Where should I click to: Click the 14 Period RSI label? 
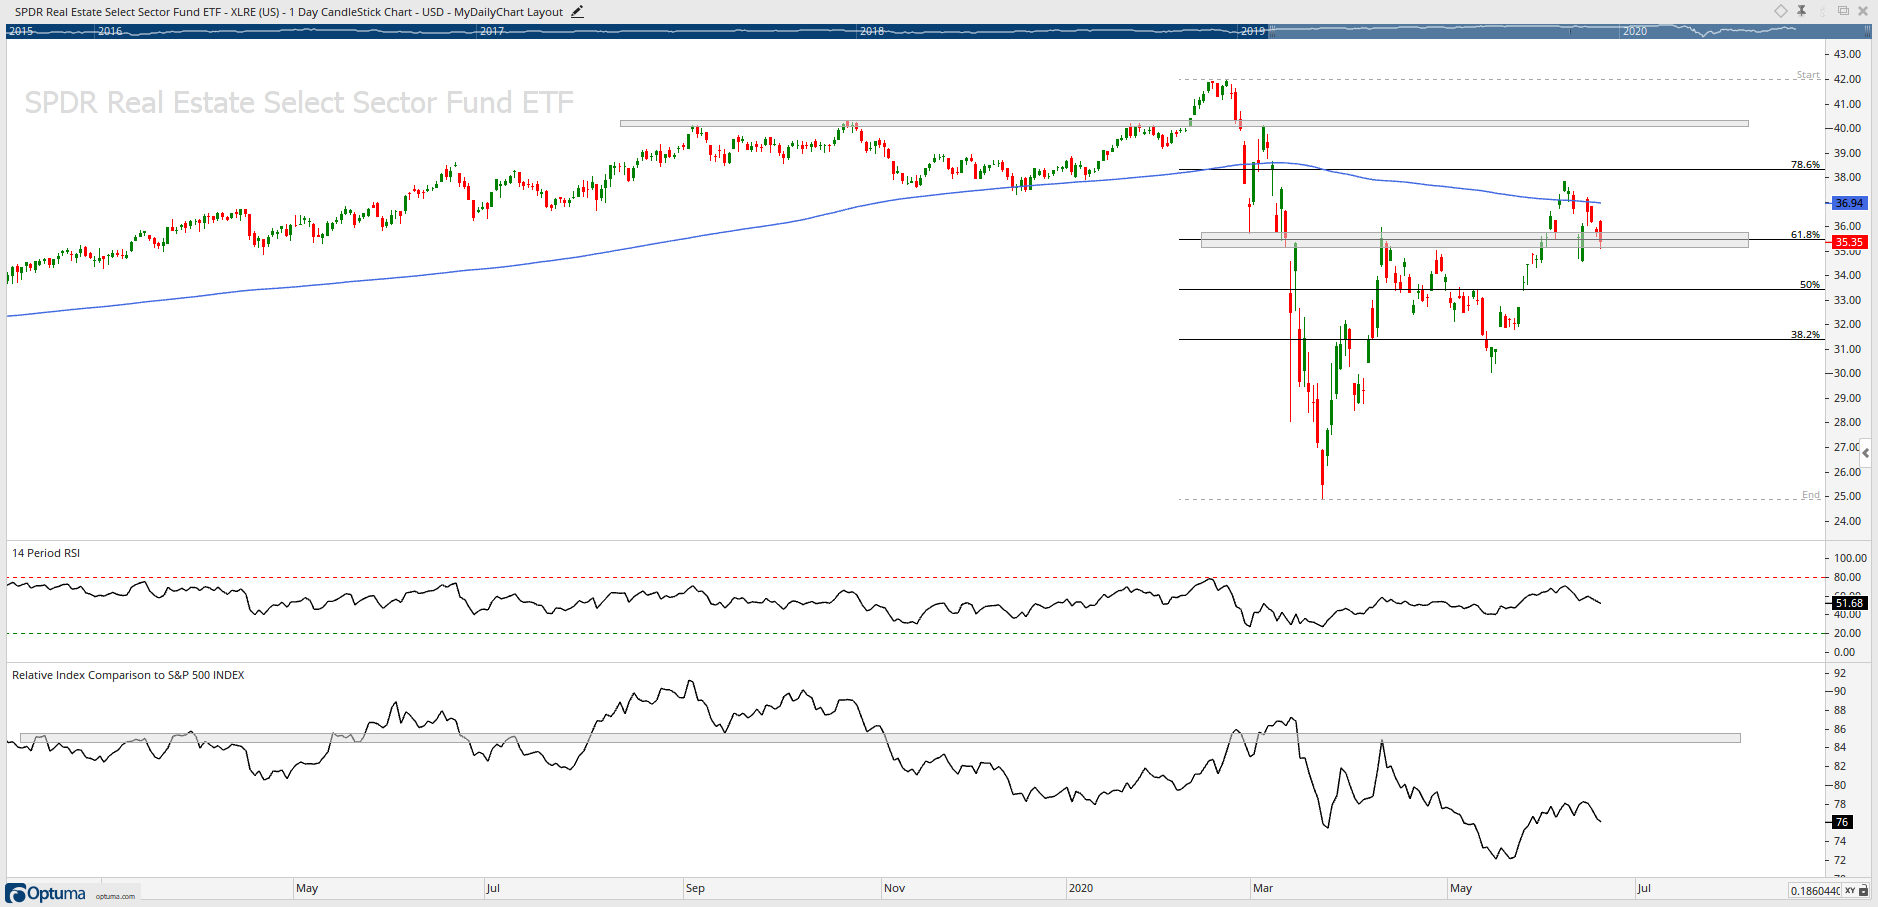46,553
